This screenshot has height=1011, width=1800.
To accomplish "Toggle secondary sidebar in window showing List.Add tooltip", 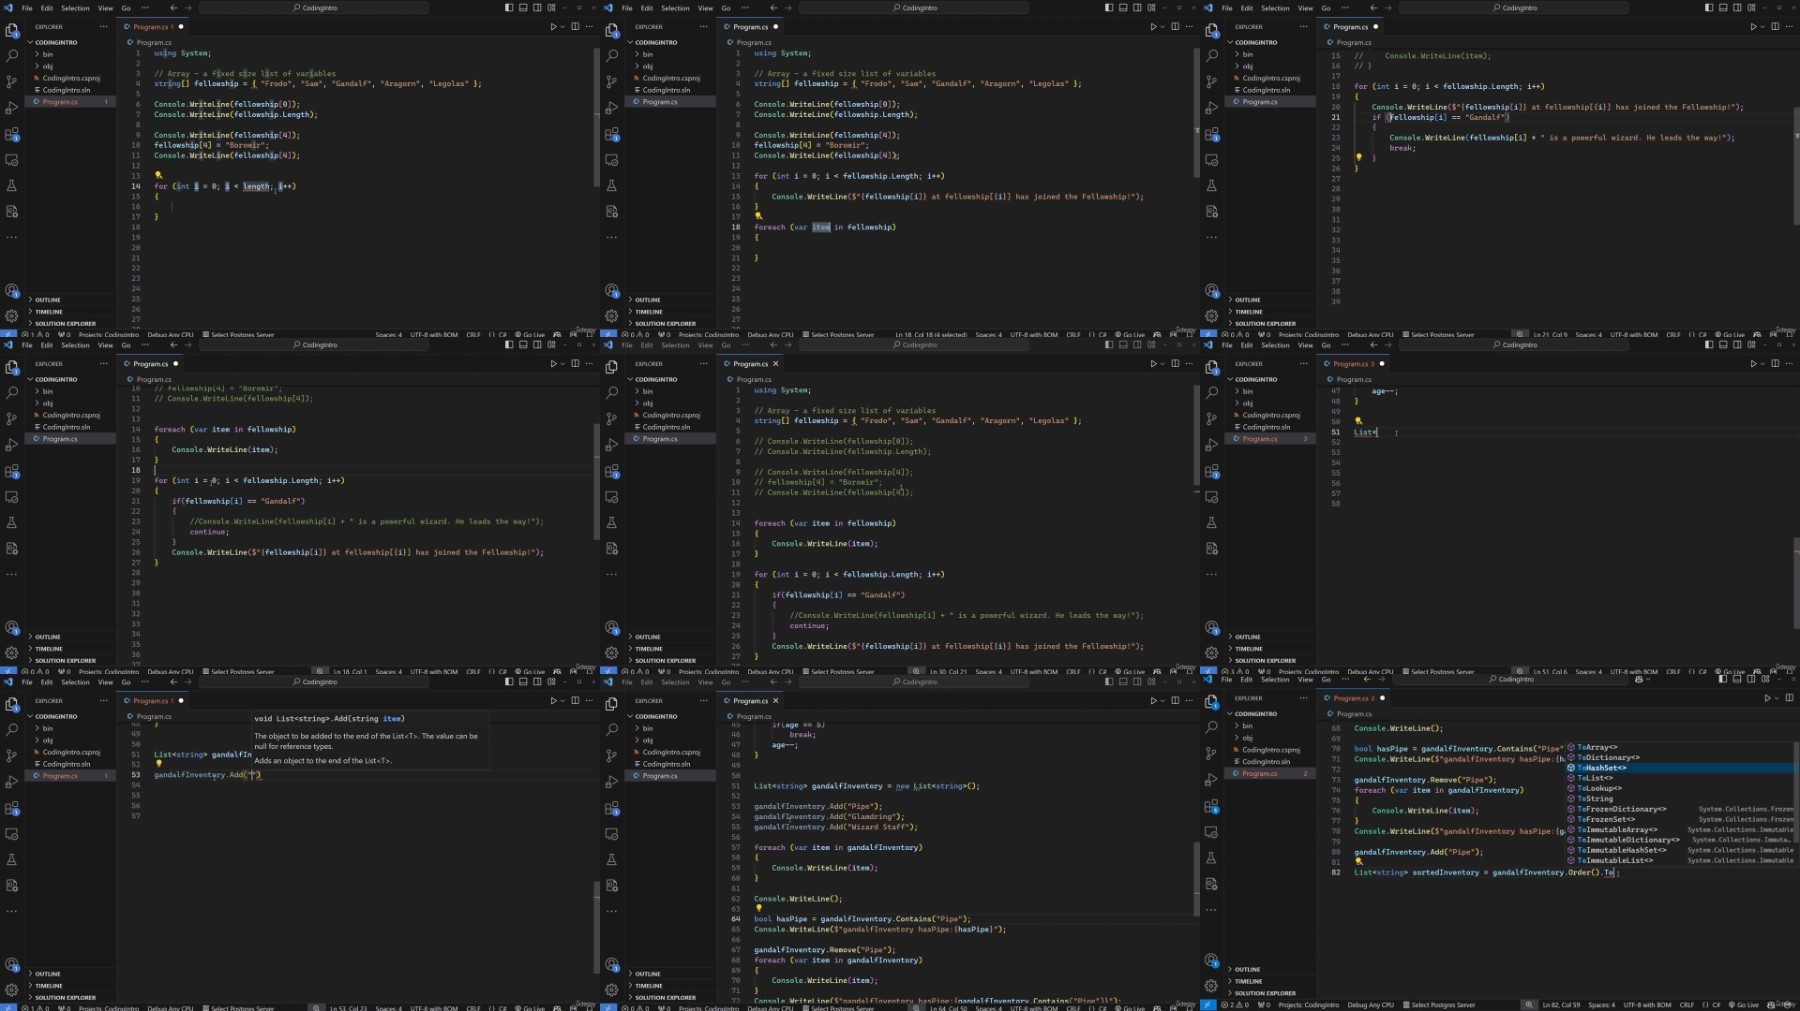I will click(537, 681).
